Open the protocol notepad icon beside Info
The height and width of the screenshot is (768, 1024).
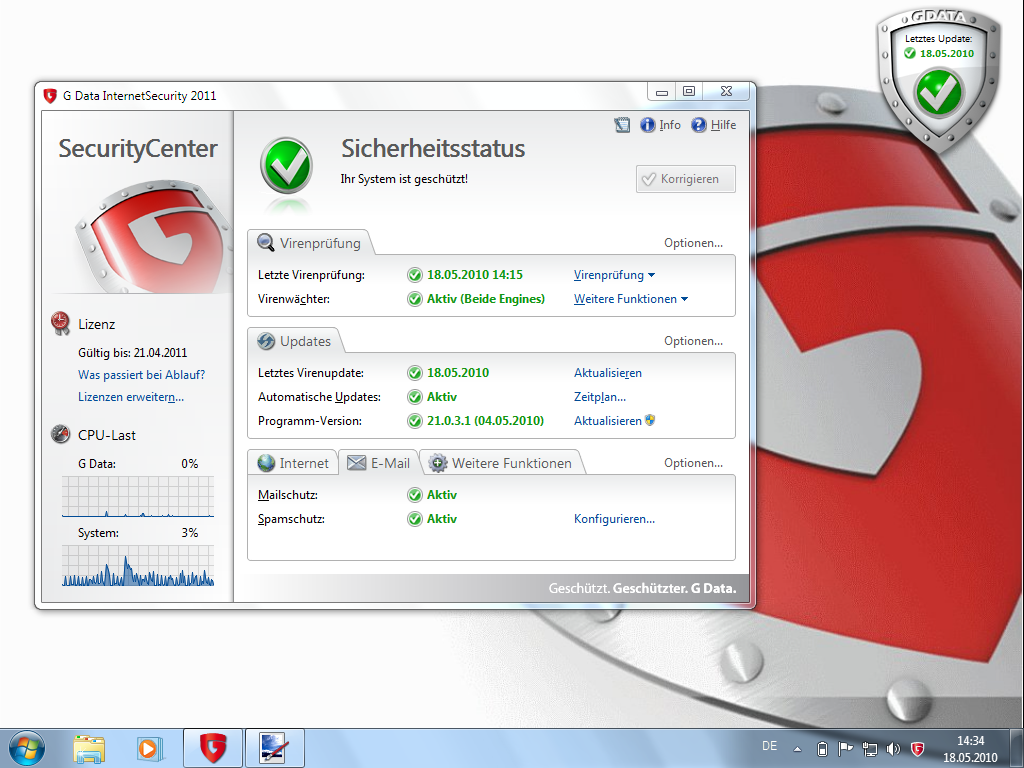[x=622, y=125]
